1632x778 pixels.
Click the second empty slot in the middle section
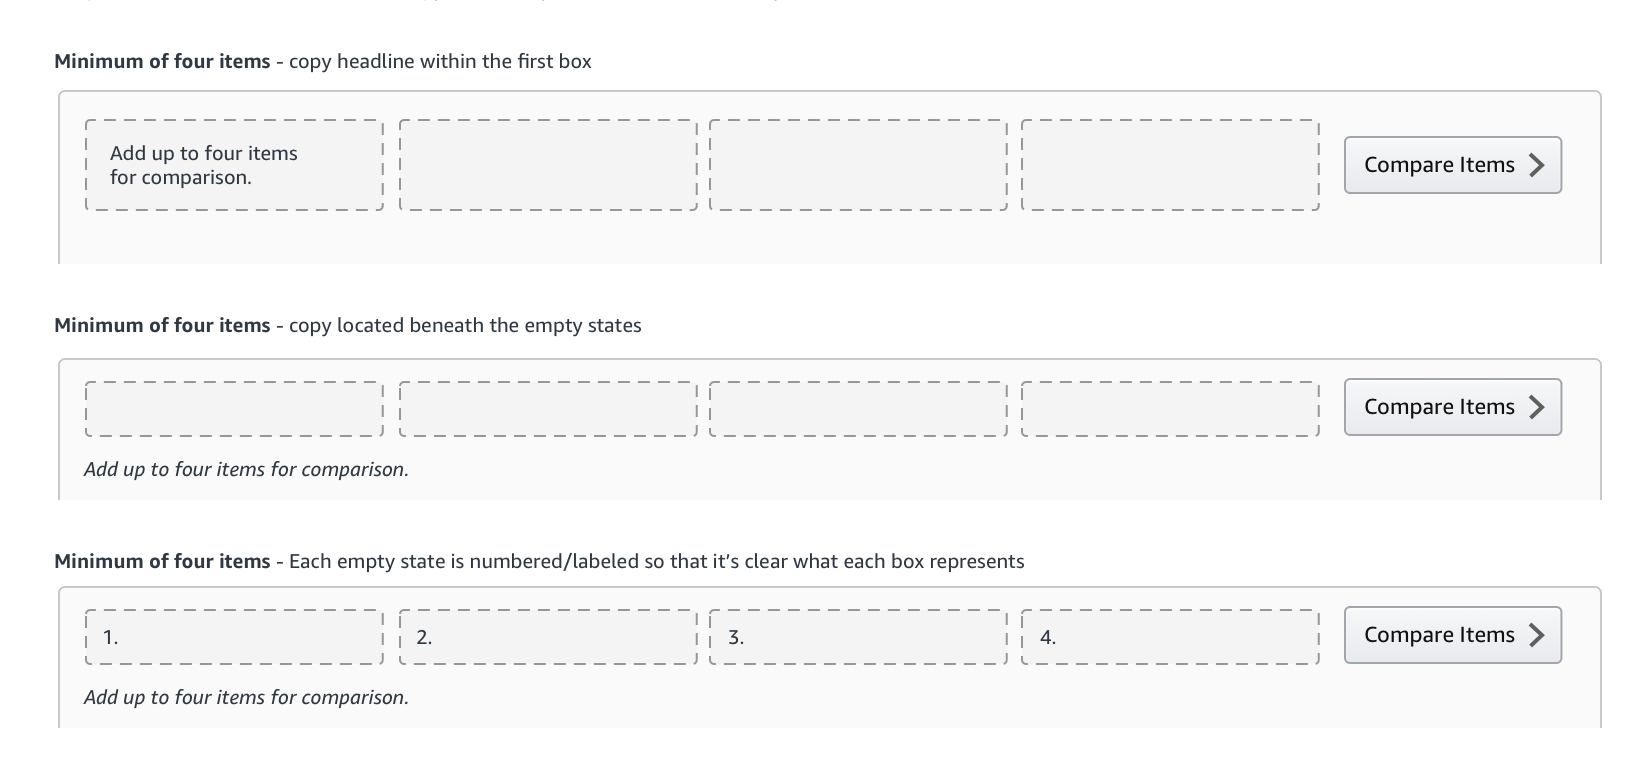coord(547,409)
